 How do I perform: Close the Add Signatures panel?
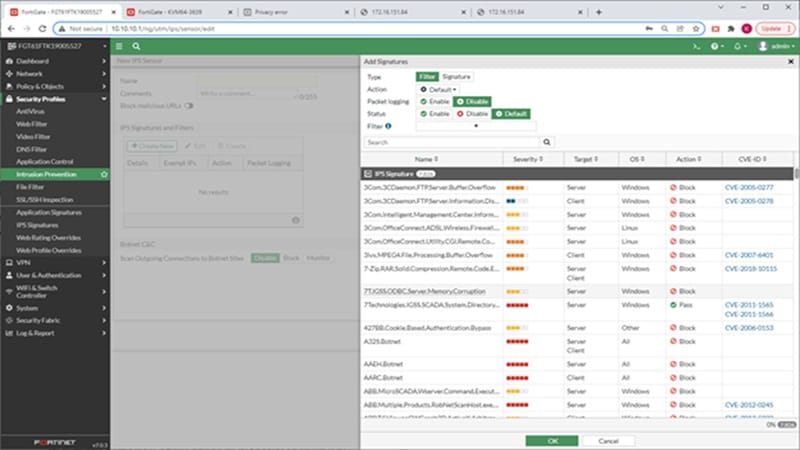click(x=791, y=62)
